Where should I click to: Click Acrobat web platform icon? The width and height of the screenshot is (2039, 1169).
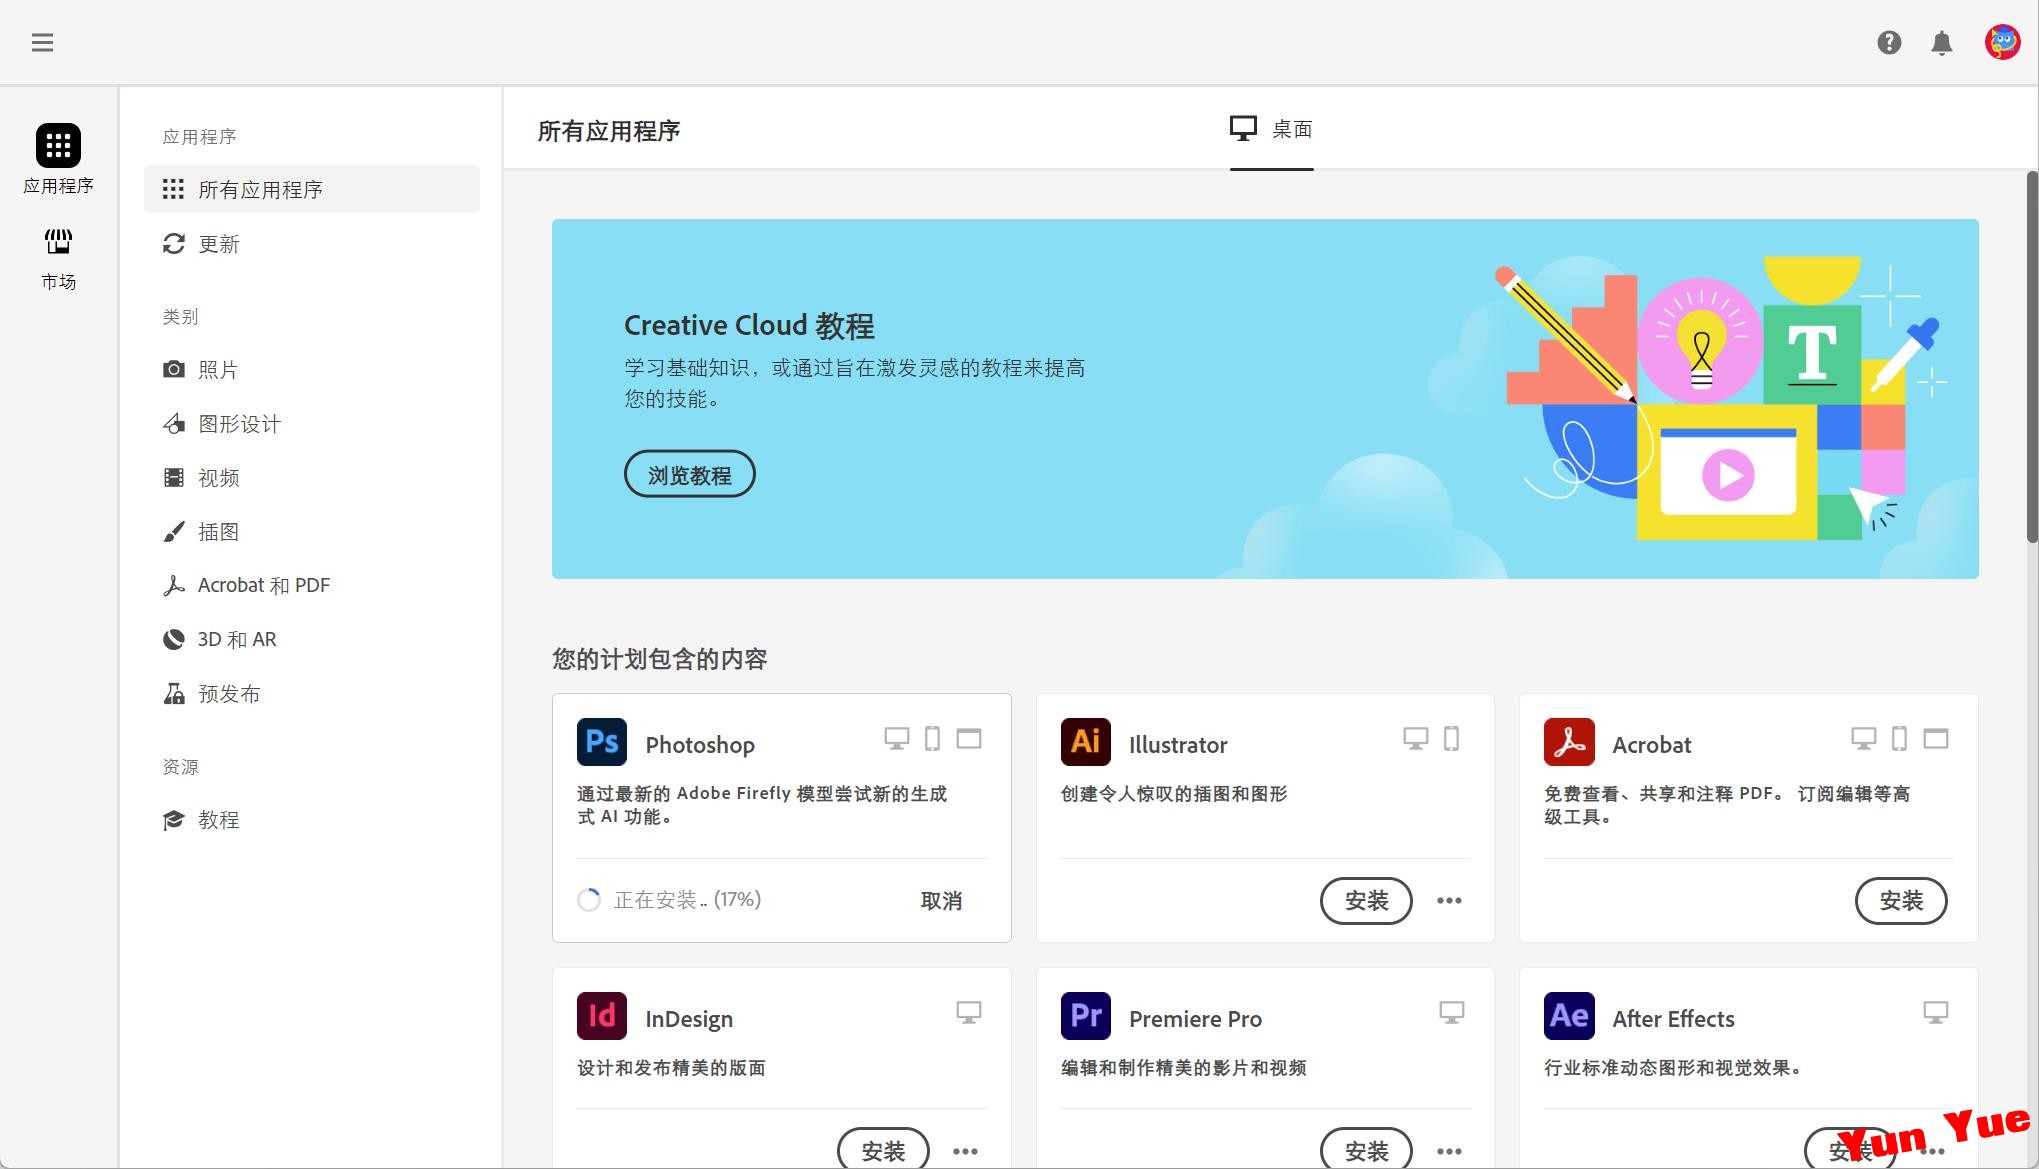pos(1936,739)
